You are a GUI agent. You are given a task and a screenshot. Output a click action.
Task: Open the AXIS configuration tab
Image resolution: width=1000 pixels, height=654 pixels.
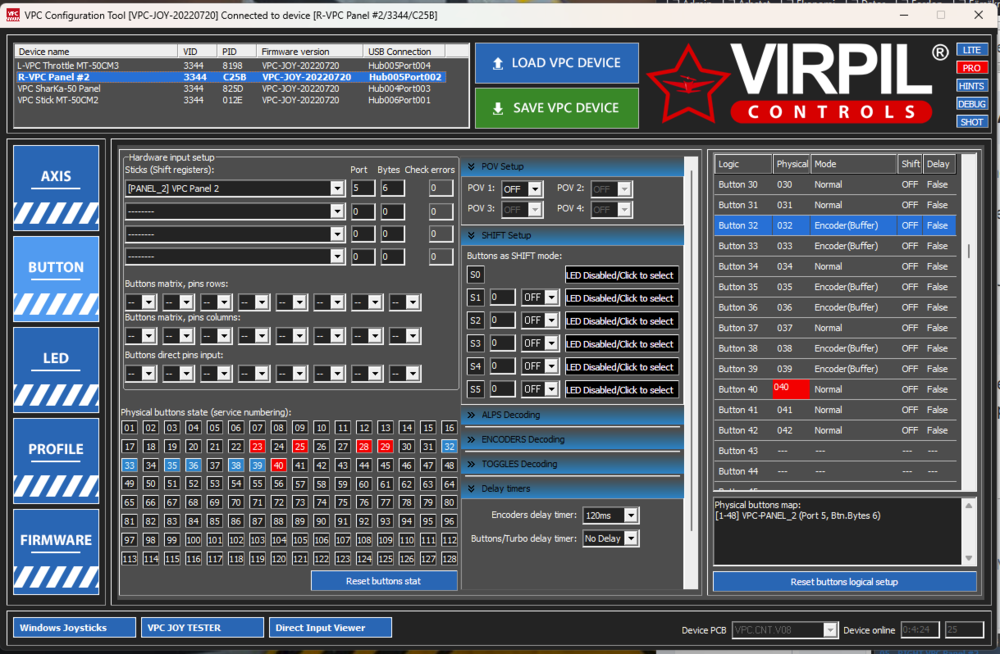pos(56,188)
